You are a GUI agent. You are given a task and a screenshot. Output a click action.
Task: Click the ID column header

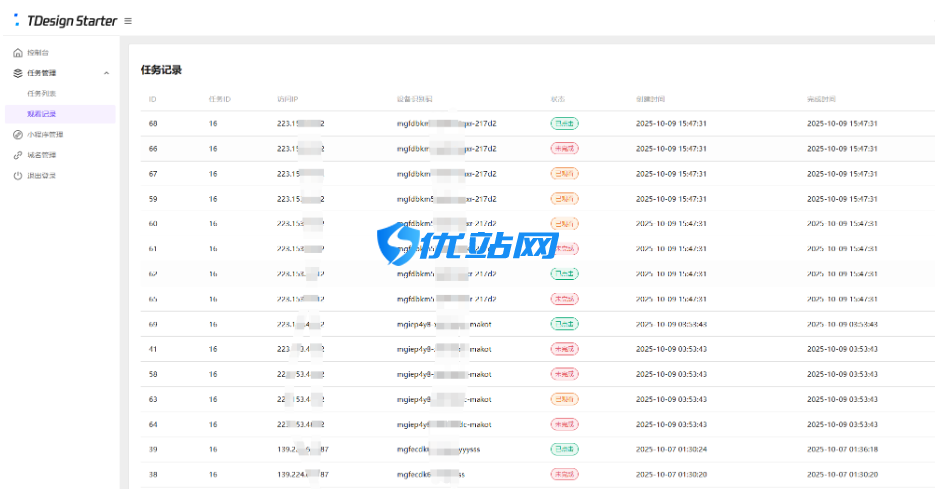pyautogui.click(x=153, y=99)
